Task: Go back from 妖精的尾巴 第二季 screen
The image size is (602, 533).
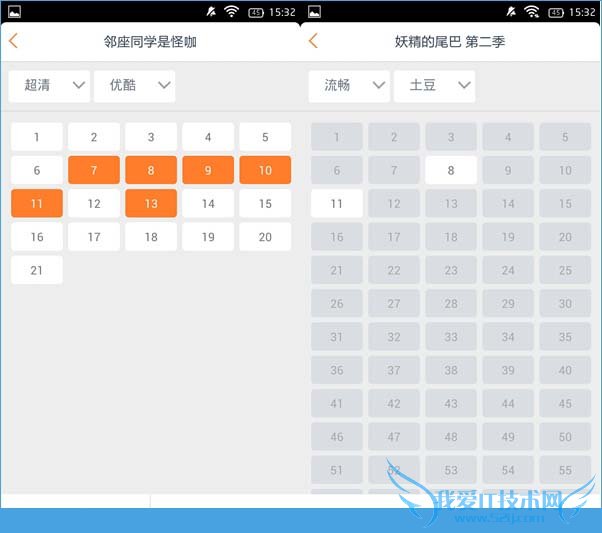Action: (x=313, y=41)
